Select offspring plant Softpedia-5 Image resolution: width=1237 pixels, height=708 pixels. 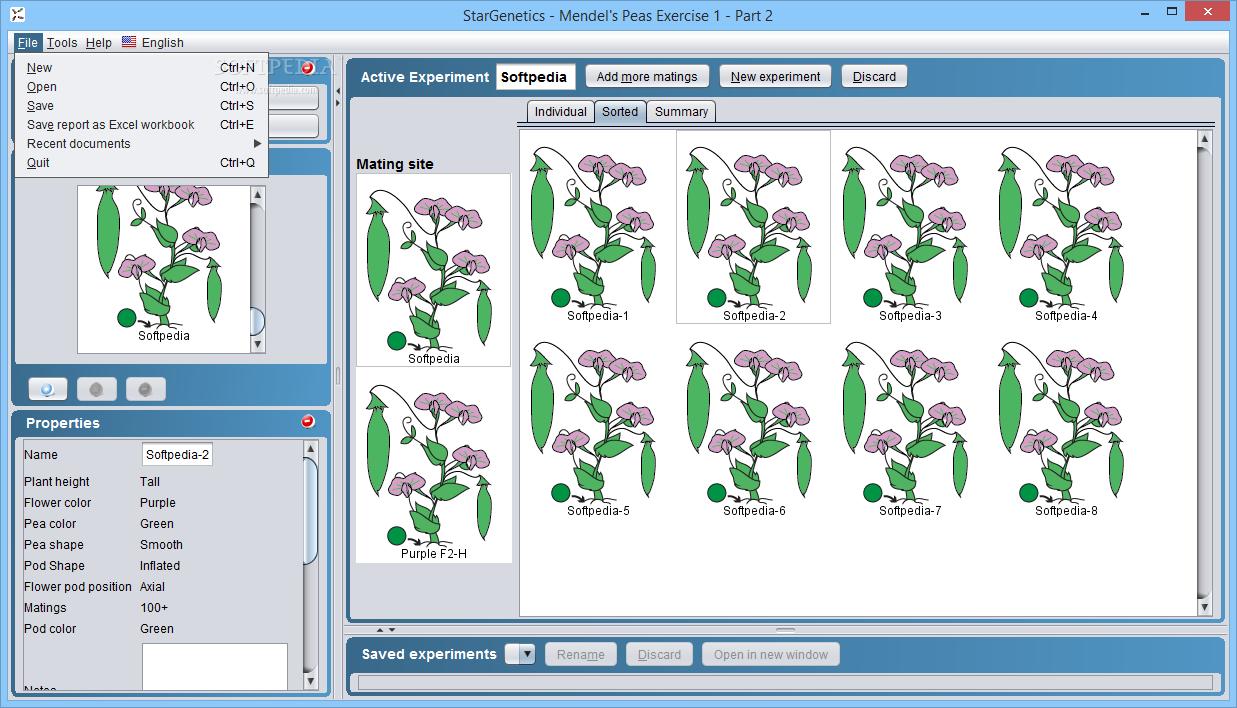coord(598,422)
